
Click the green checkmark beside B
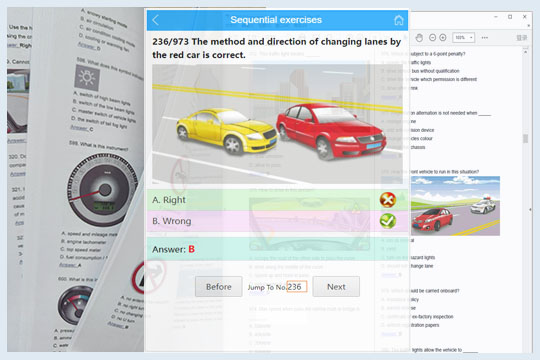click(388, 221)
